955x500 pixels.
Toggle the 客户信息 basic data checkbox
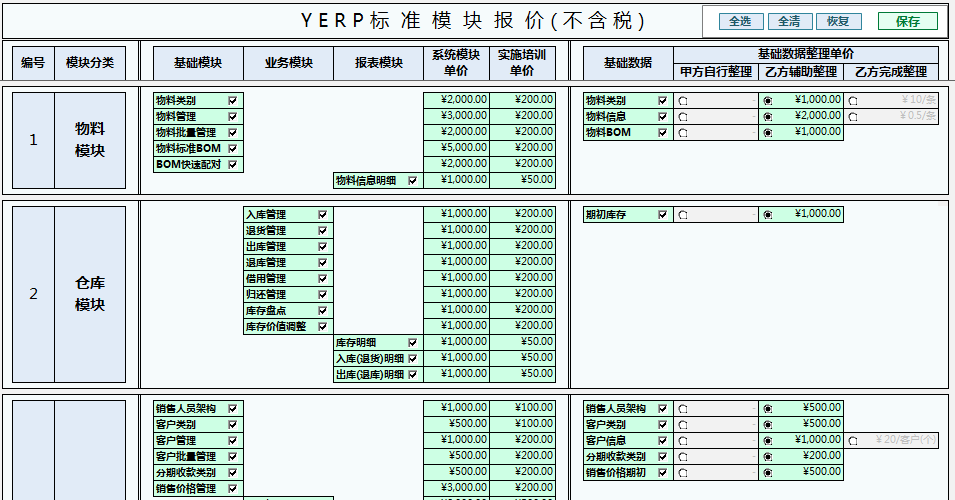[x=662, y=440]
